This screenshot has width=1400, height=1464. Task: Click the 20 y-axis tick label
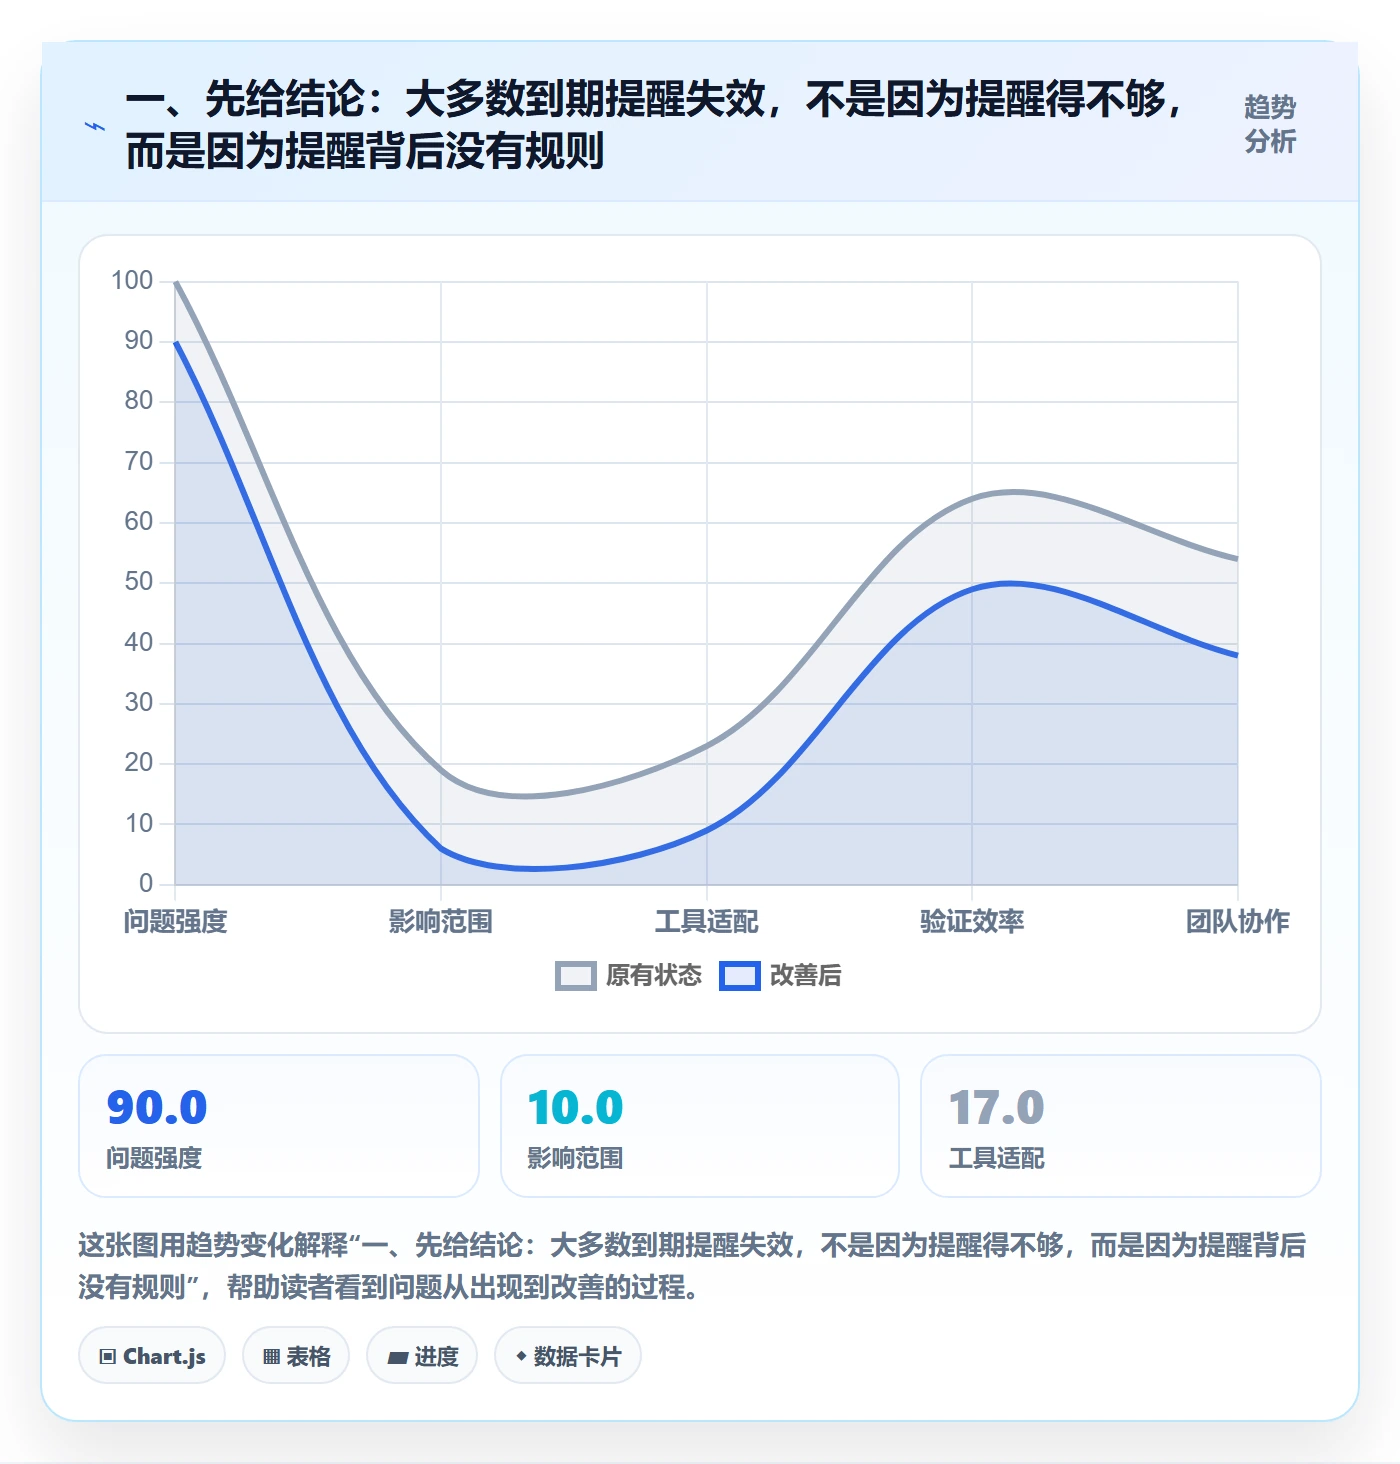tap(139, 763)
